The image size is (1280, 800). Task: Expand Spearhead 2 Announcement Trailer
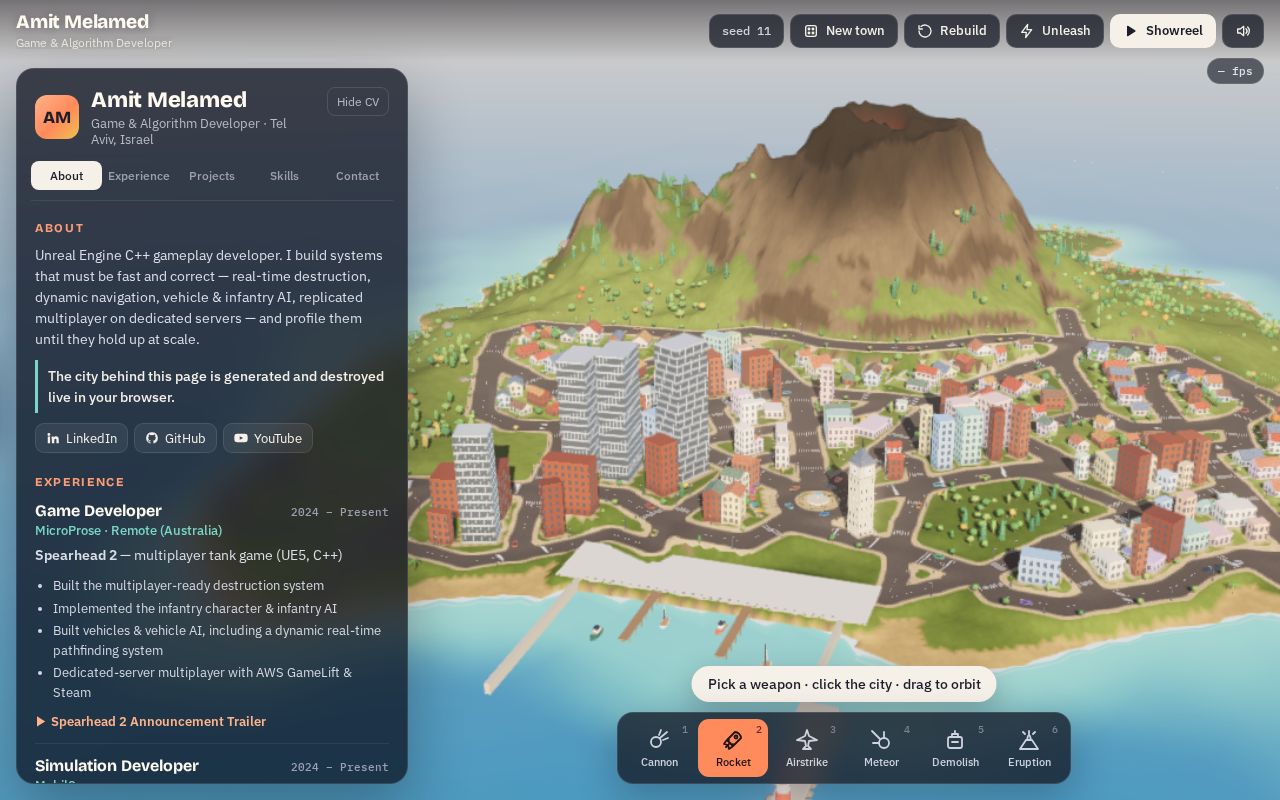coord(151,721)
